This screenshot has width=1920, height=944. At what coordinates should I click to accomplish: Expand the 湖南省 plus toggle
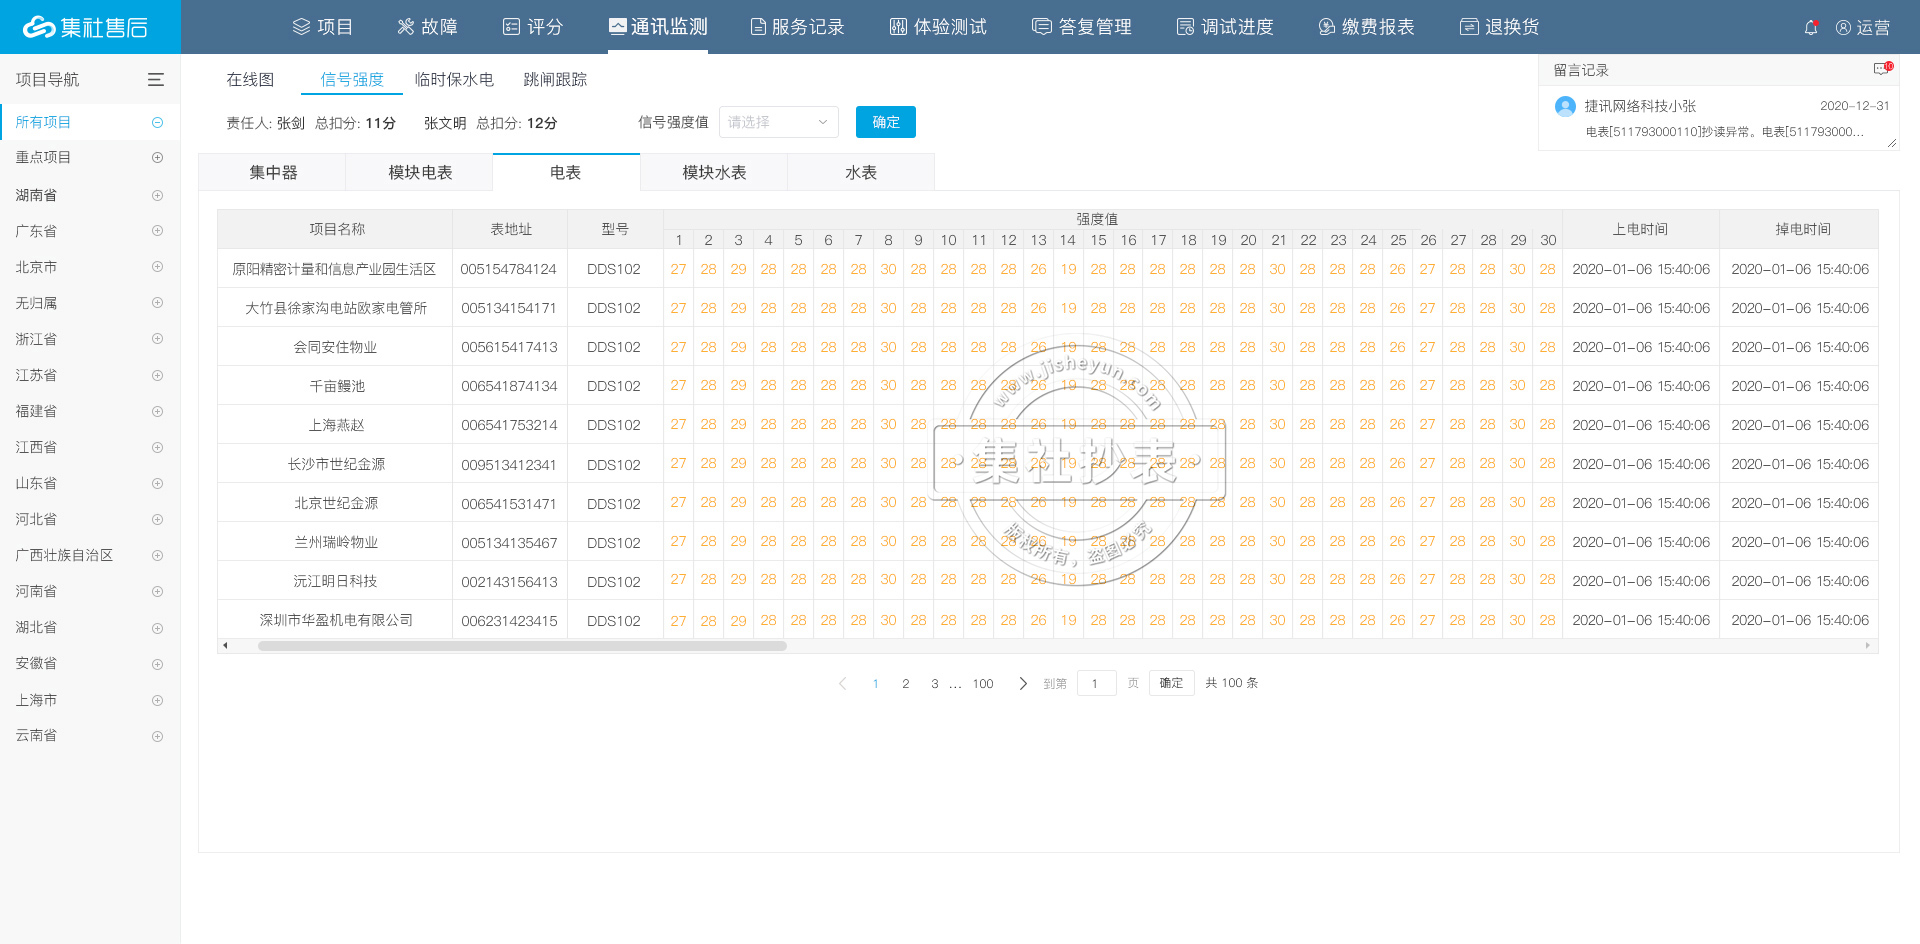click(x=157, y=195)
